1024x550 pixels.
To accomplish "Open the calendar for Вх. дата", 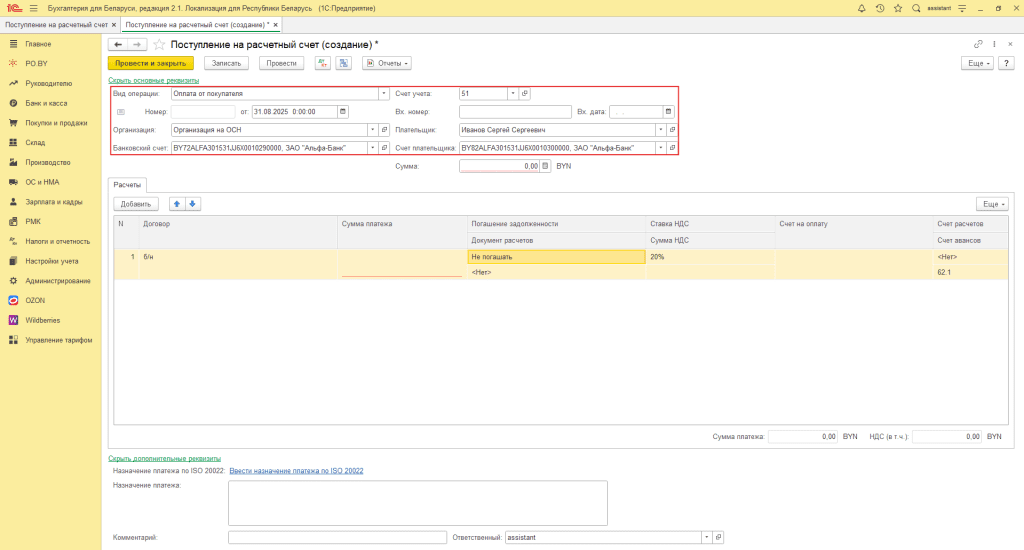I will click(668, 112).
